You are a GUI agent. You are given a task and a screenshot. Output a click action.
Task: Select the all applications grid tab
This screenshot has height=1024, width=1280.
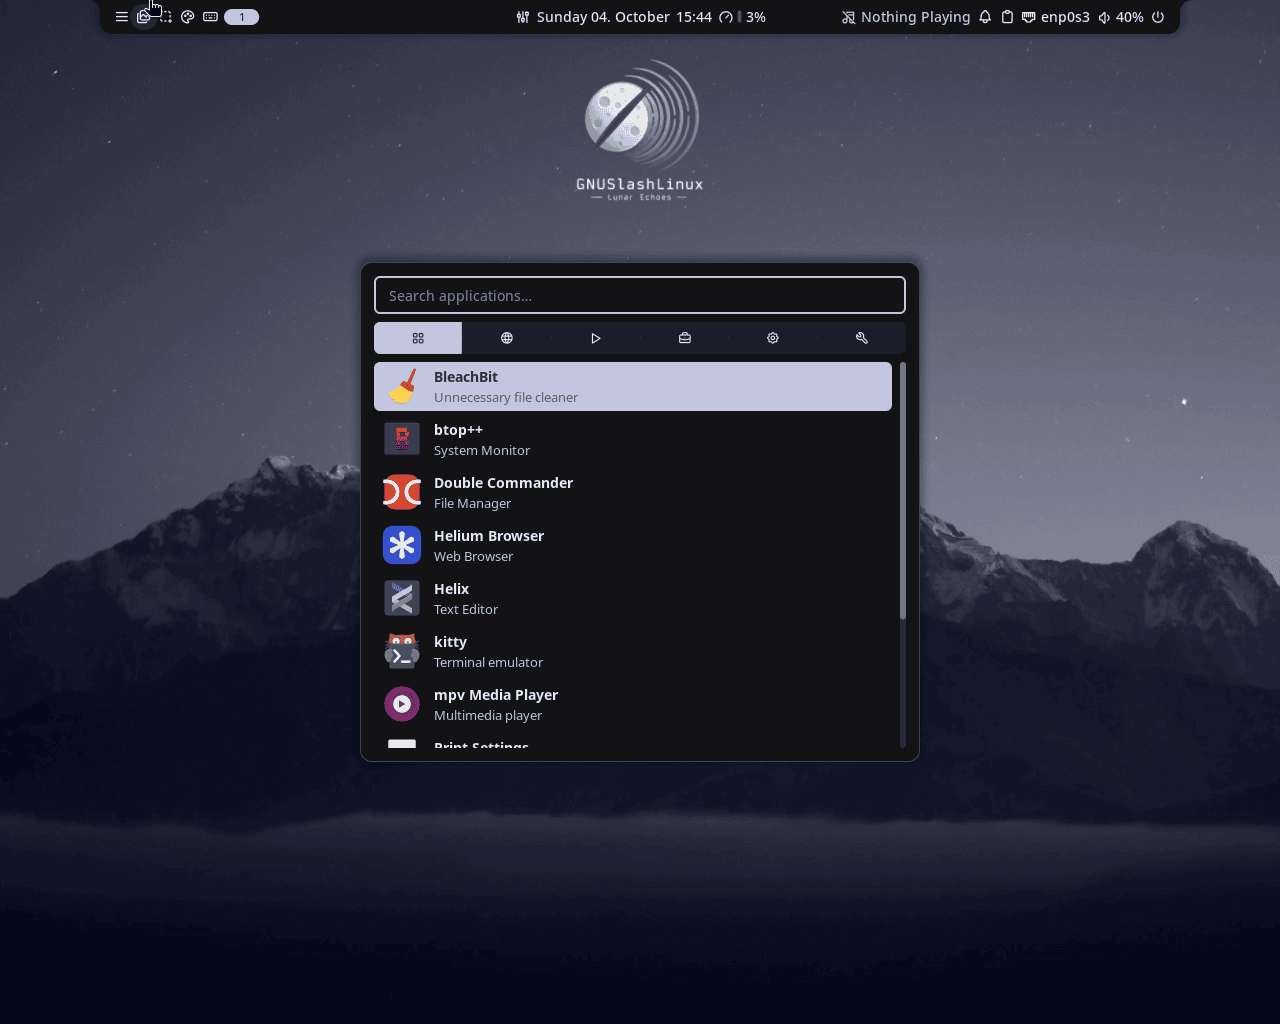point(418,338)
